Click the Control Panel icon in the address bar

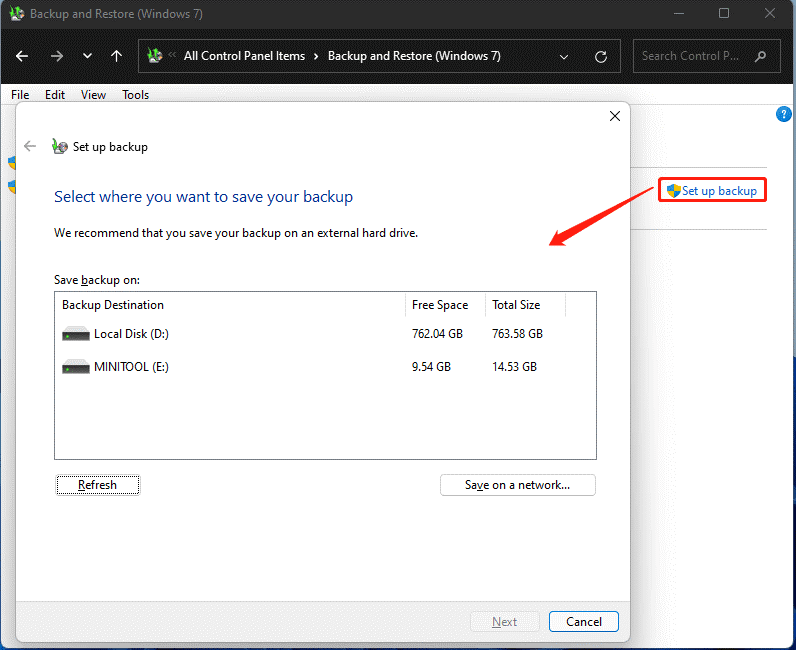(156, 56)
